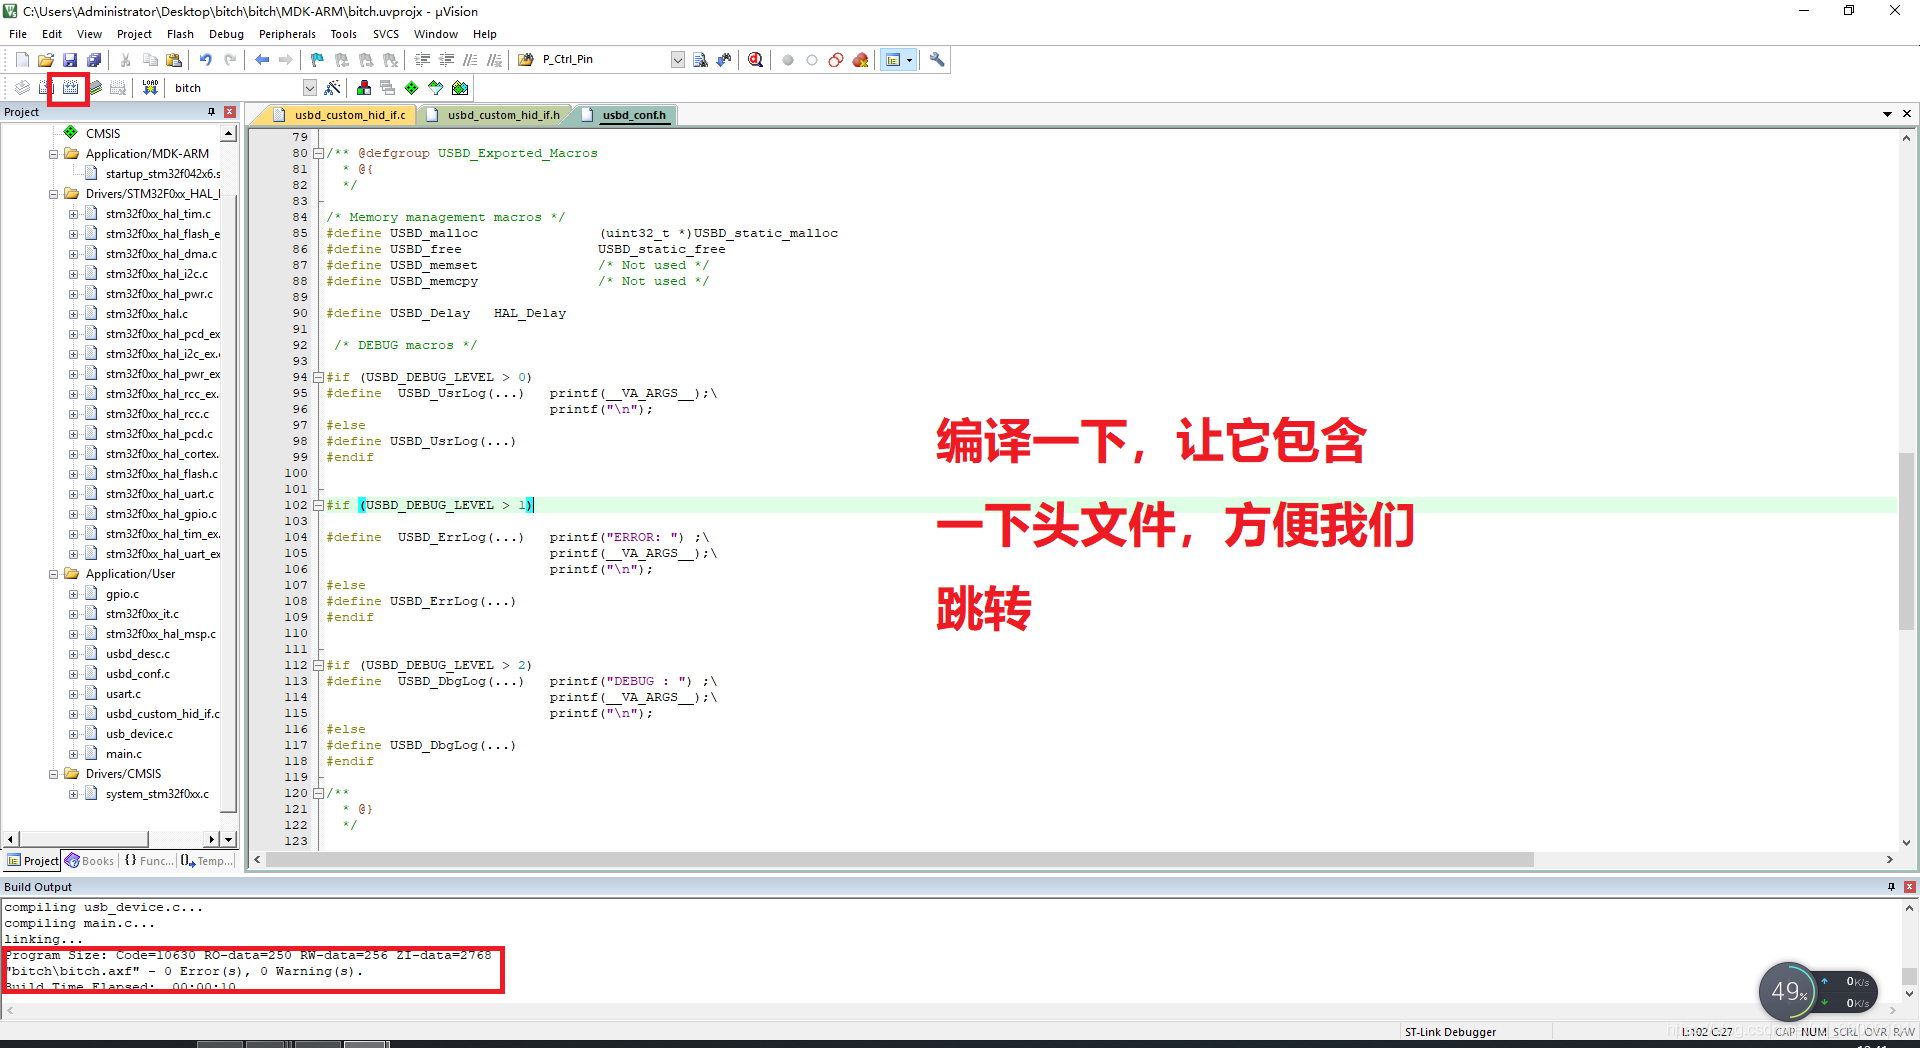Disable all breakpoints
Screen dimensions: 1920x1048
coord(836,59)
